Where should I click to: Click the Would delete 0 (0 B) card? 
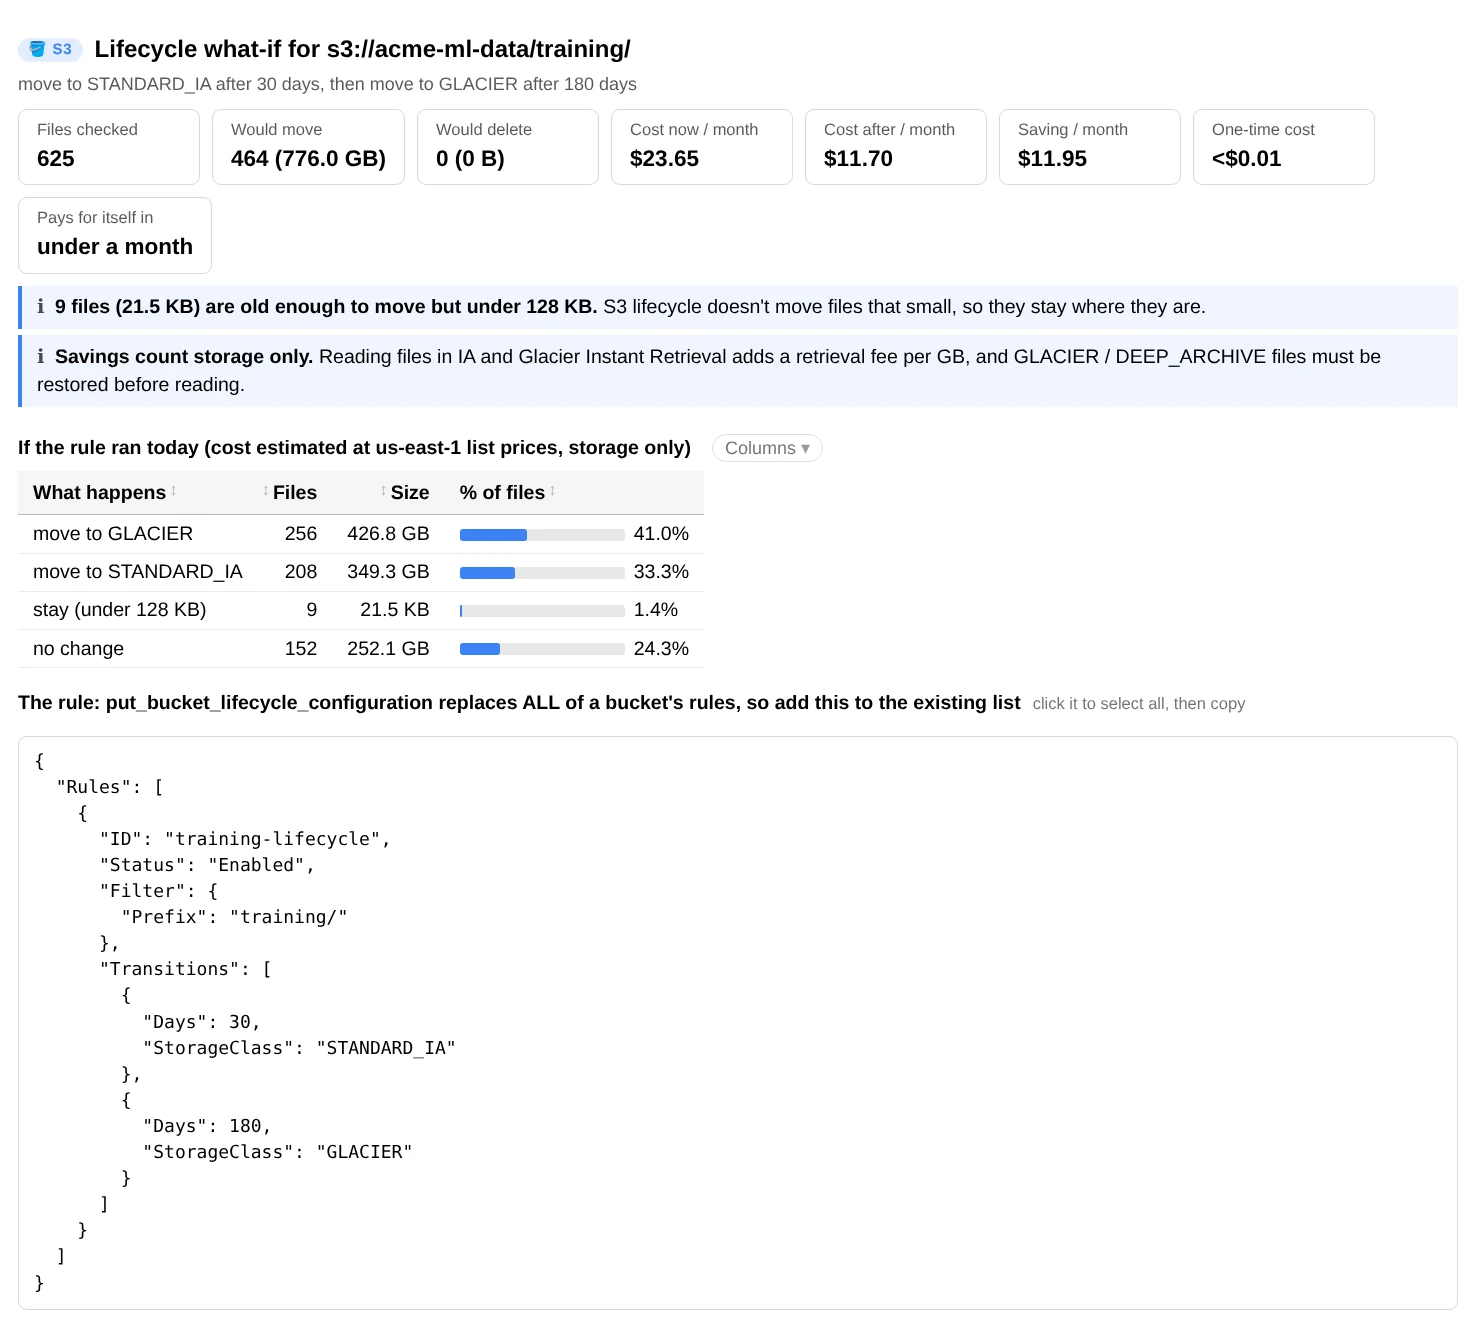point(508,147)
